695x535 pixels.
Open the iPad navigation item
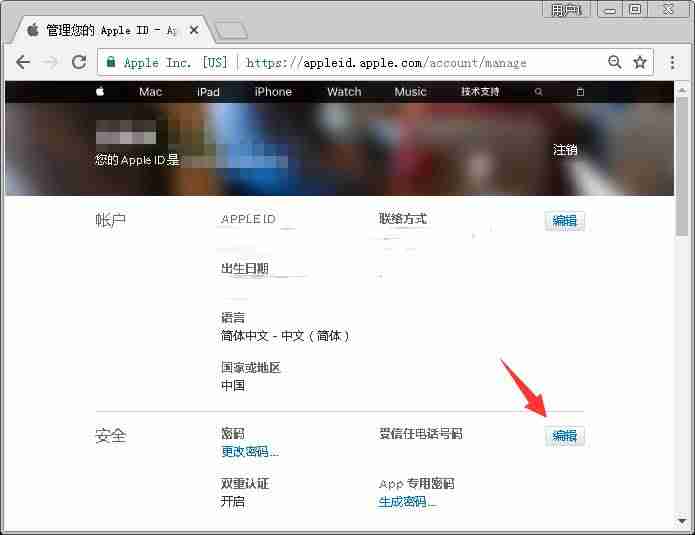[208, 92]
